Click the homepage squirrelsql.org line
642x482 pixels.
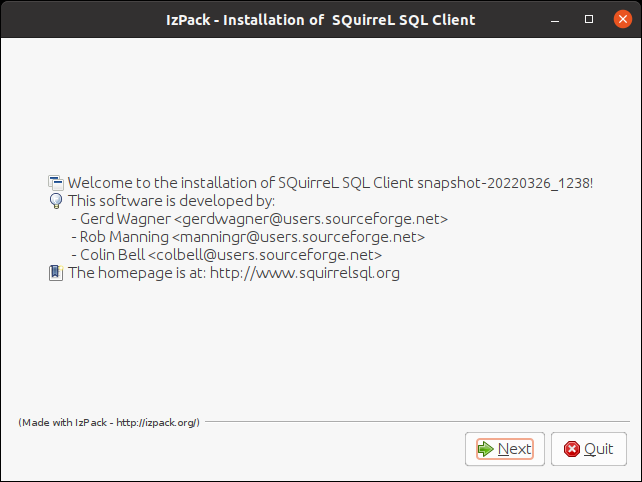click(234, 273)
